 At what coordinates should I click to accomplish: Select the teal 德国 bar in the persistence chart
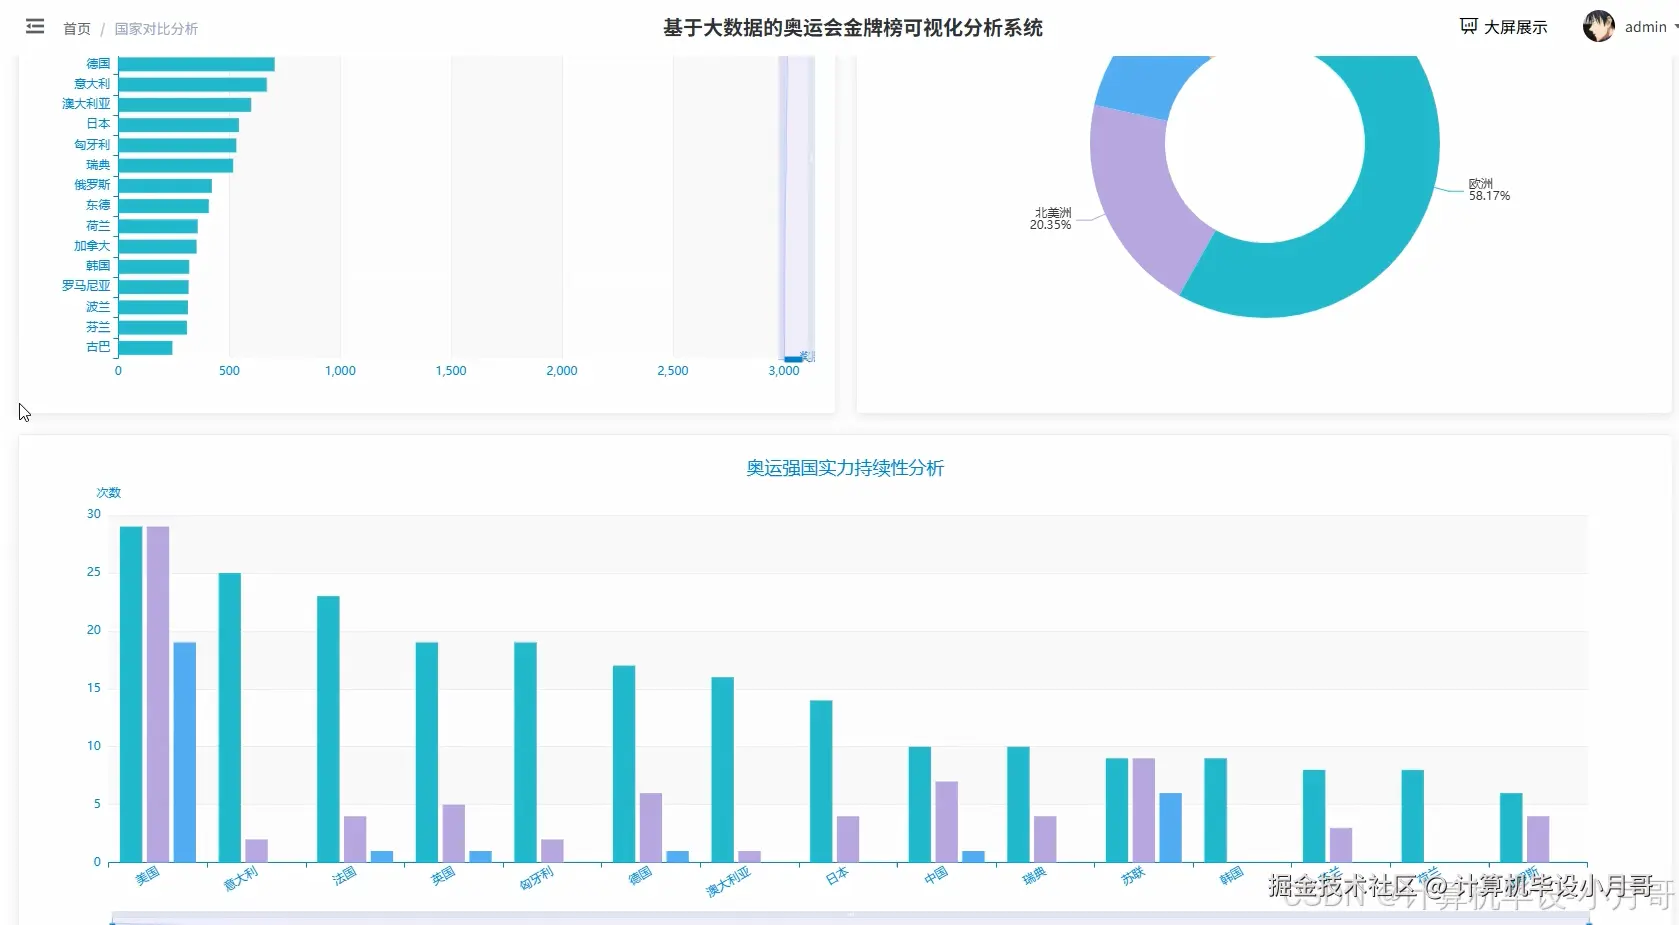624,764
